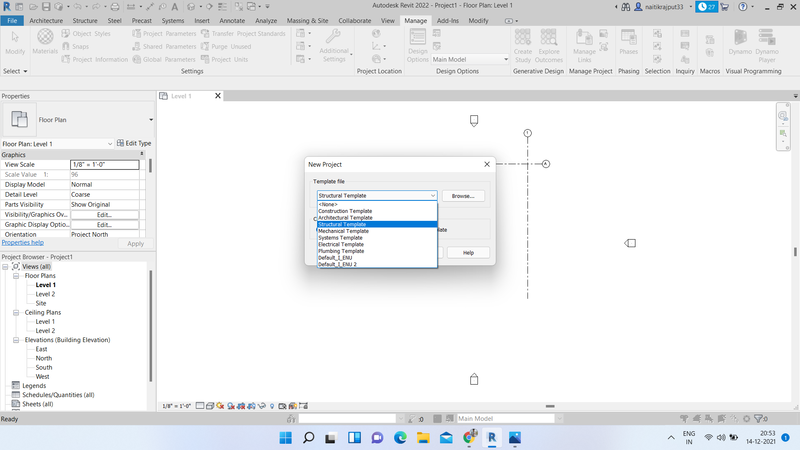Toggle sun path in view control bar

click(x=220, y=406)
